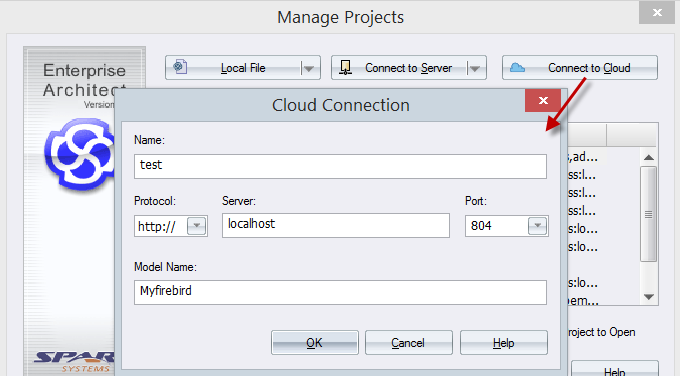The image size is (680, 376).
Task: Click the Model Name field with Myfirebird
Action: click(x=340, y=292)
